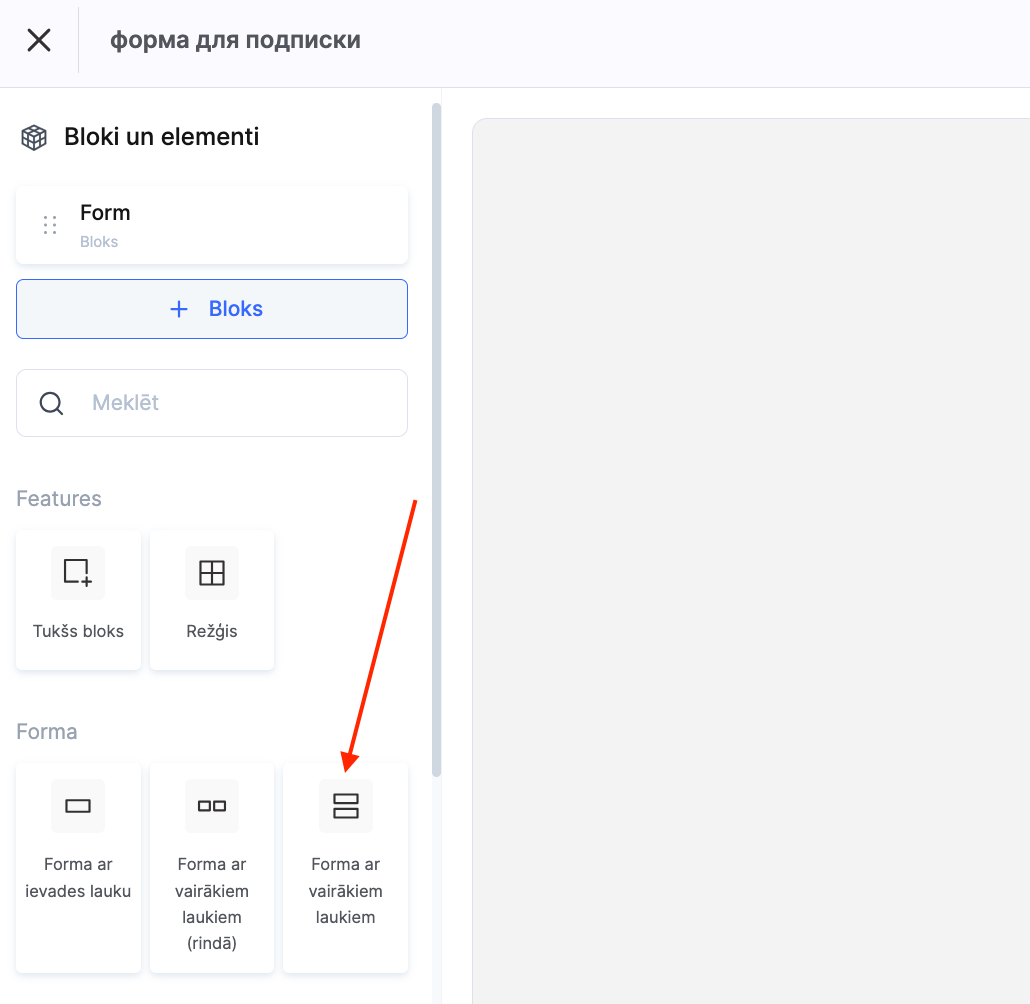
Task: Select the Tukšs bloks icon
Action: (x=78, y=573)
